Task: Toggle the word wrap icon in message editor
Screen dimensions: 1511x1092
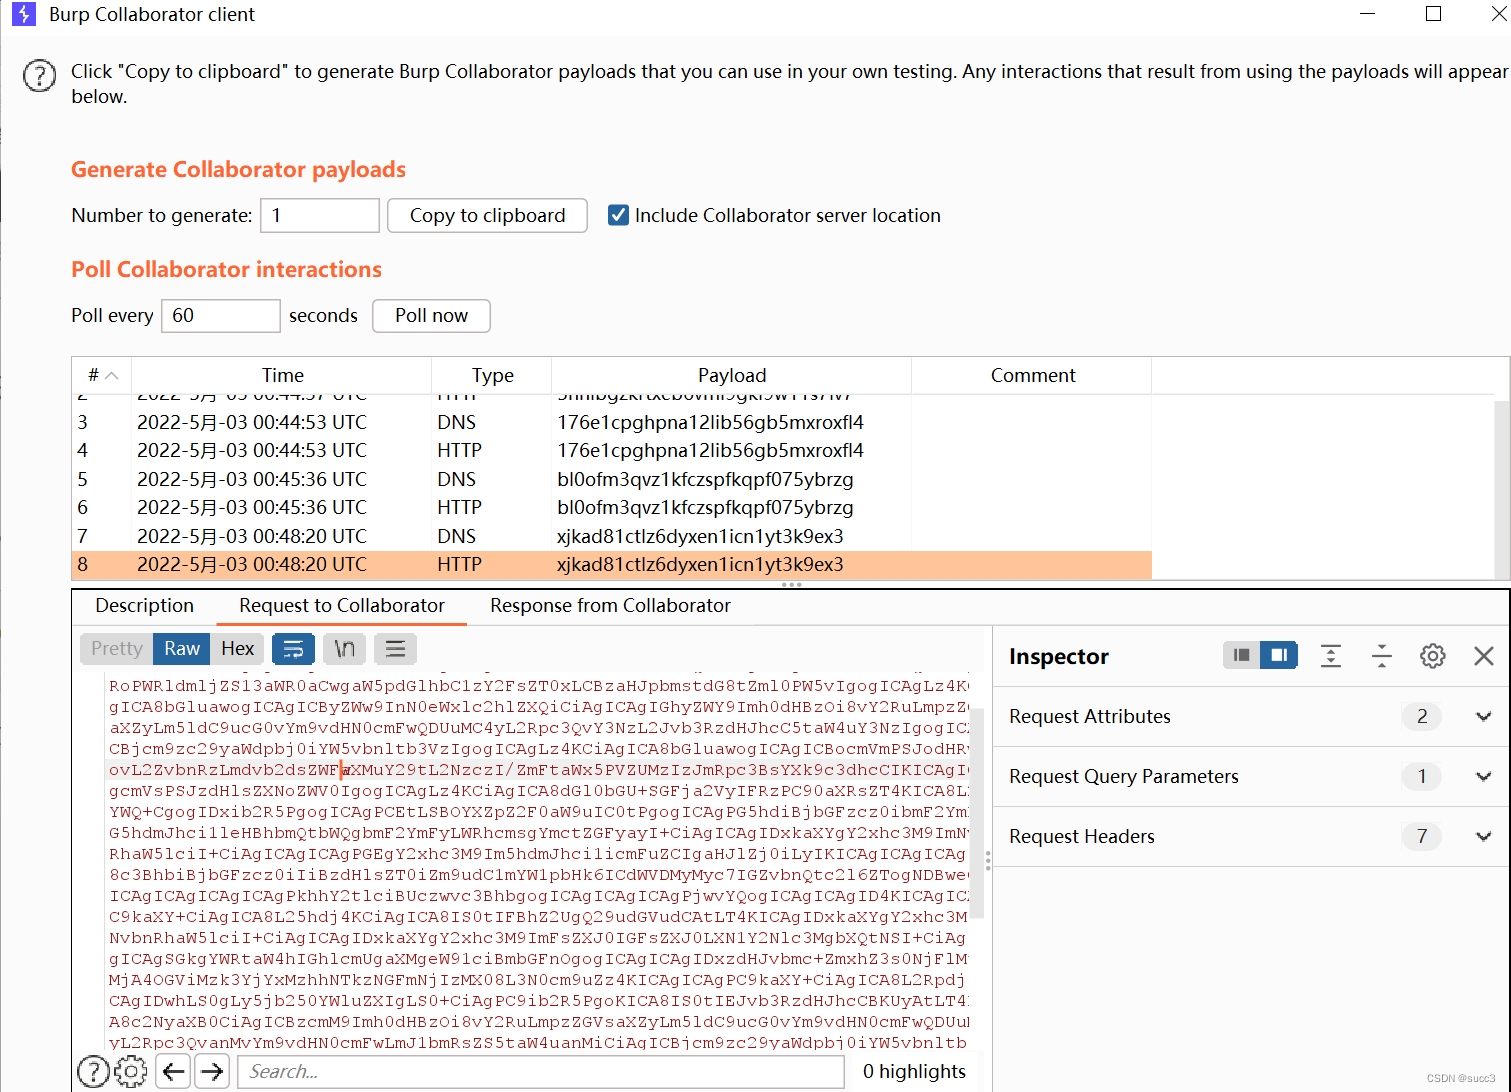Action: pos(293,649)
